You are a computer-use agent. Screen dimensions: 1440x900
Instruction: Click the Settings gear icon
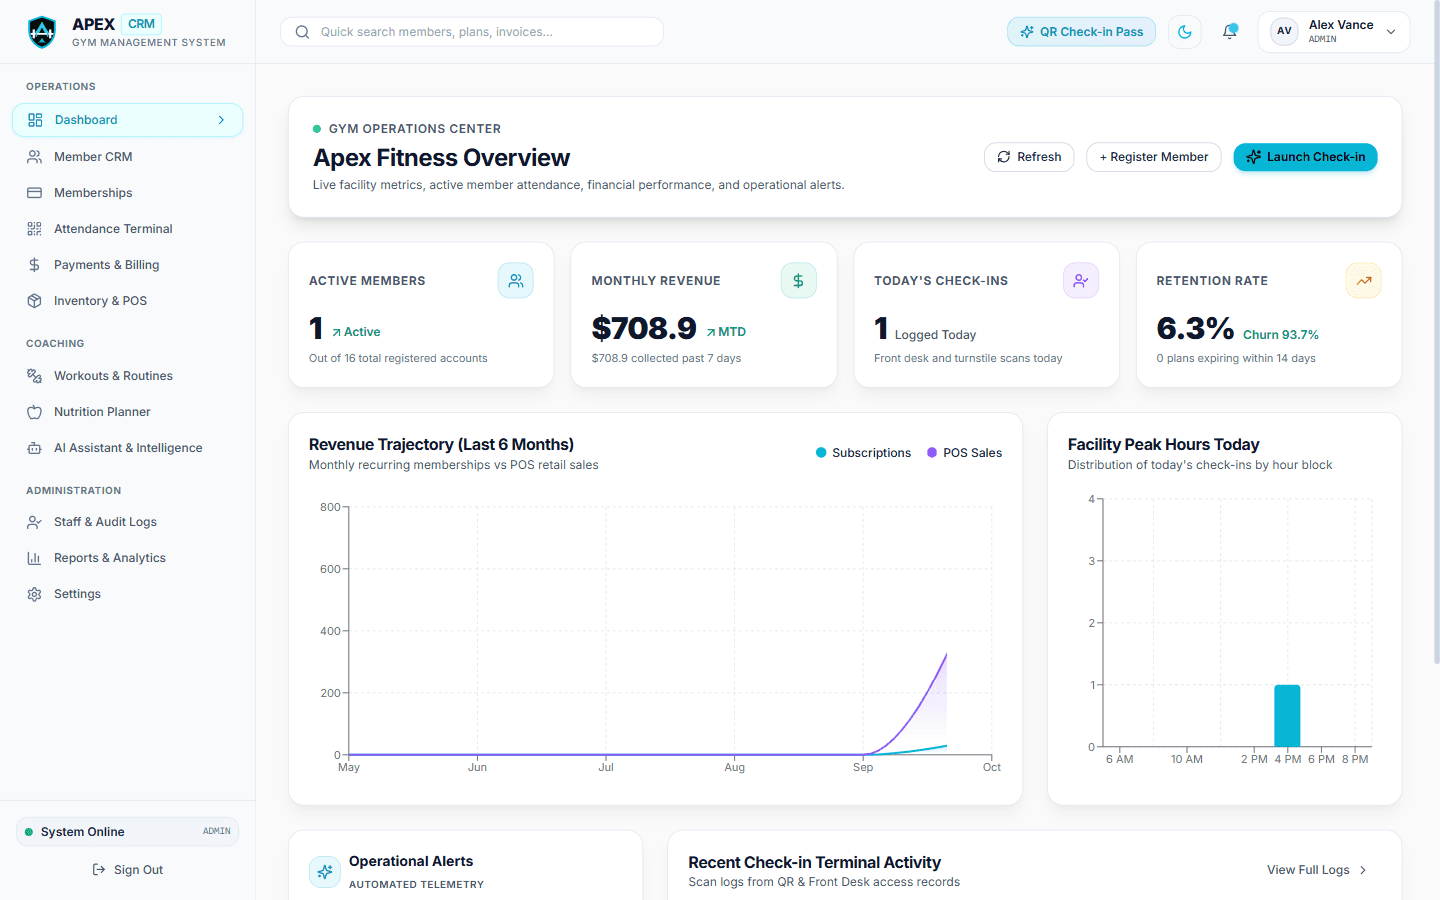(x=34, y=594)
